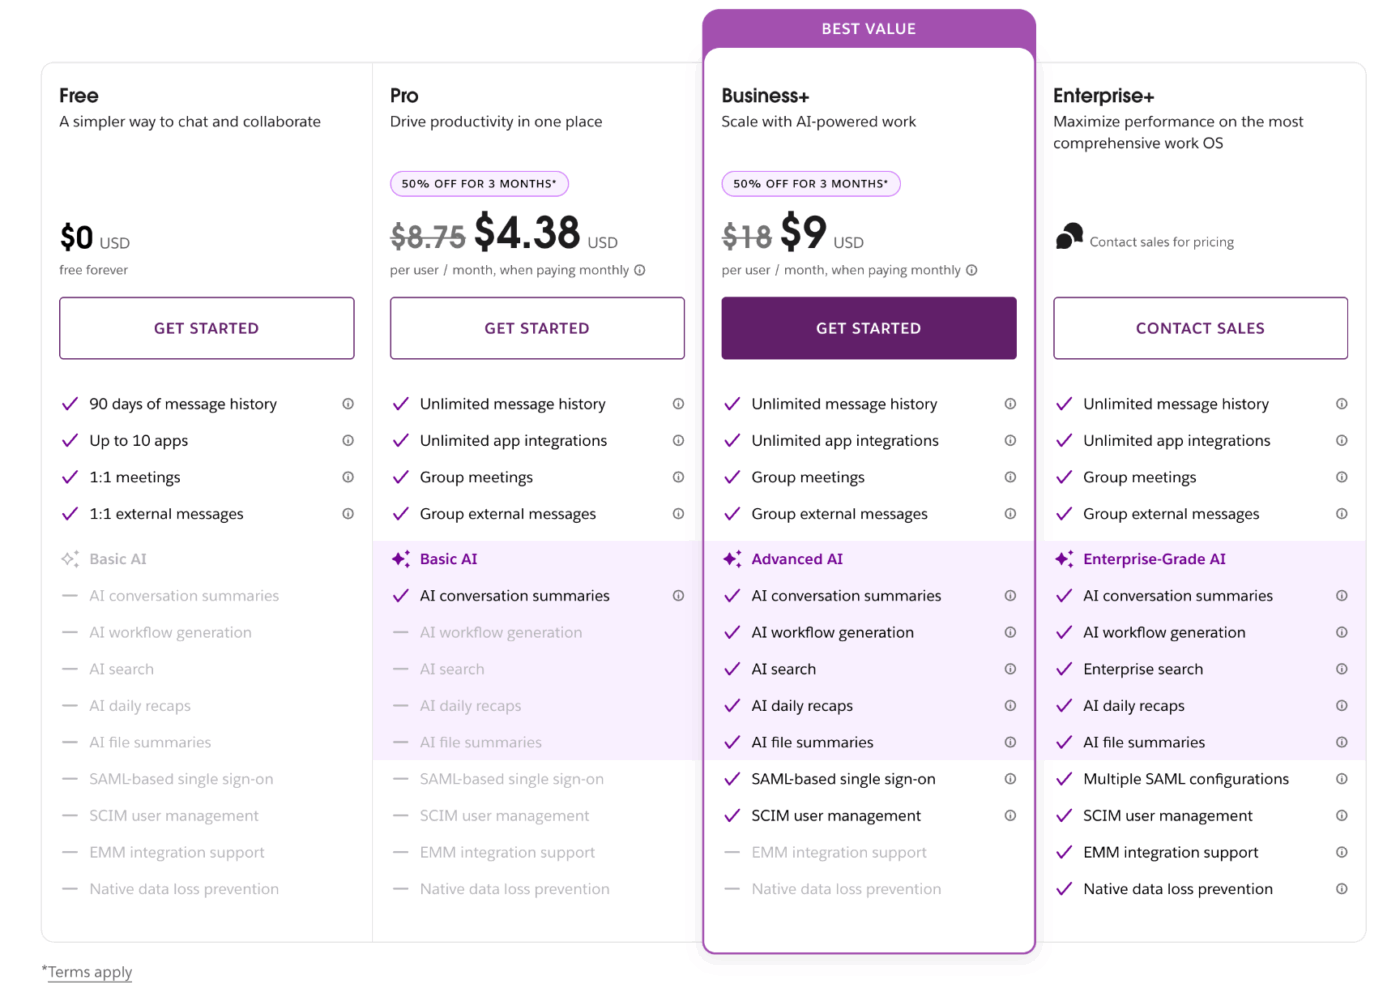Screen dimensions: 1400x997
Task: Click the Contact Sales button
Action: pyautogui.click(x=1200, y=328)
